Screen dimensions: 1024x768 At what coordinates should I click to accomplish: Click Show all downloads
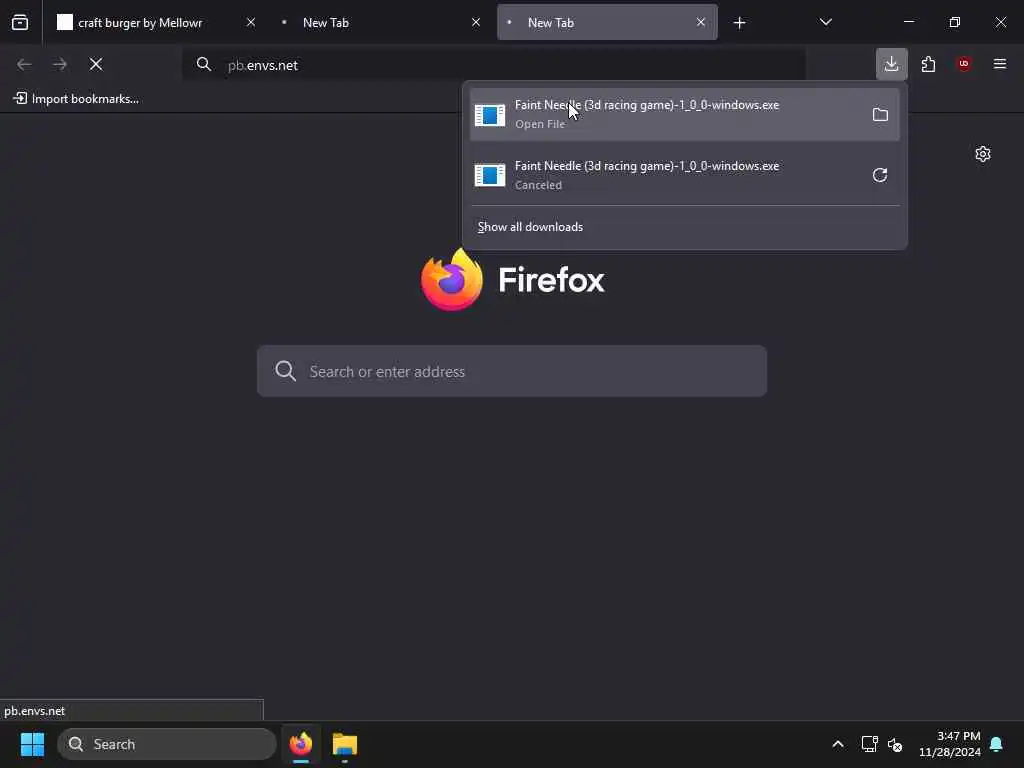tap(530, 227)
